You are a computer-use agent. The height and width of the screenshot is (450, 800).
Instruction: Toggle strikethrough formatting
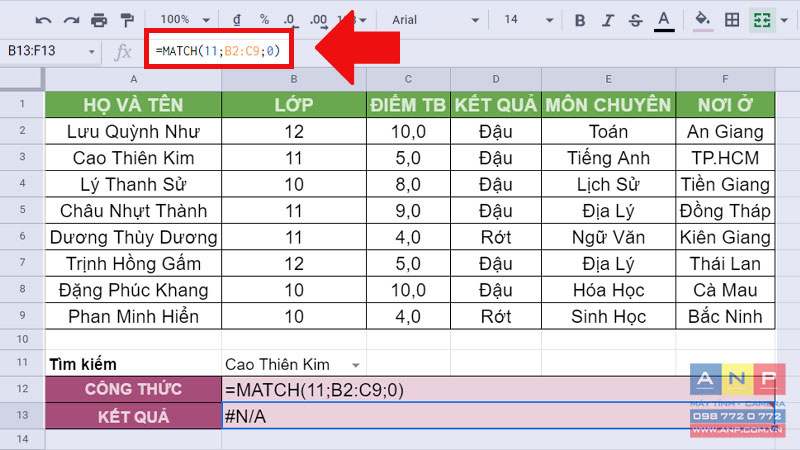pyautogui.click(x=635, y=20)
